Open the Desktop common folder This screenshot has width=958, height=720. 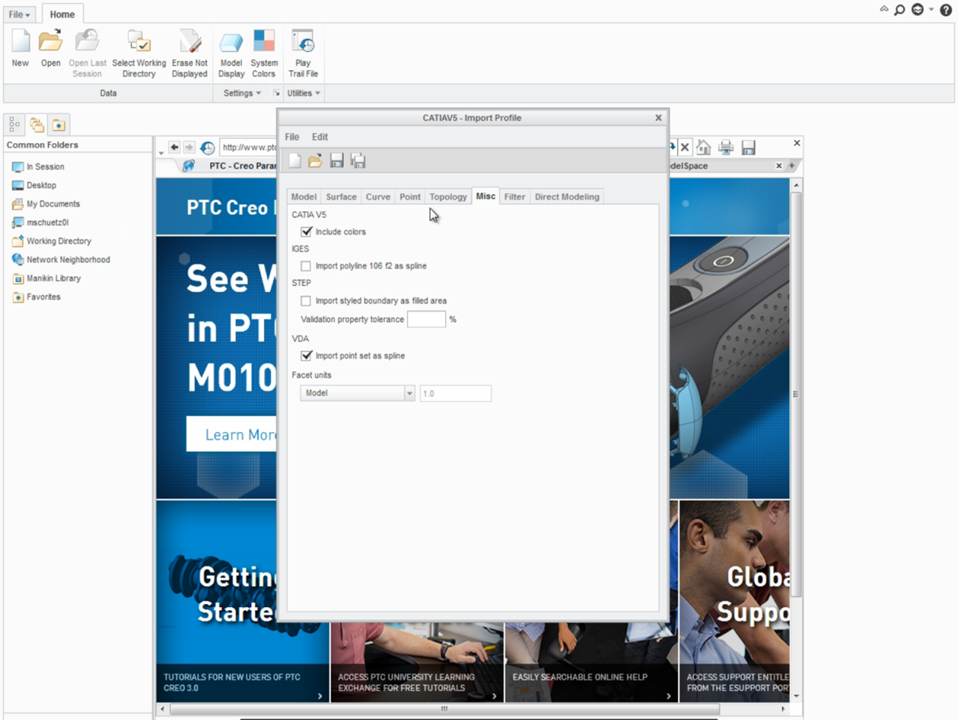[34, 185]
